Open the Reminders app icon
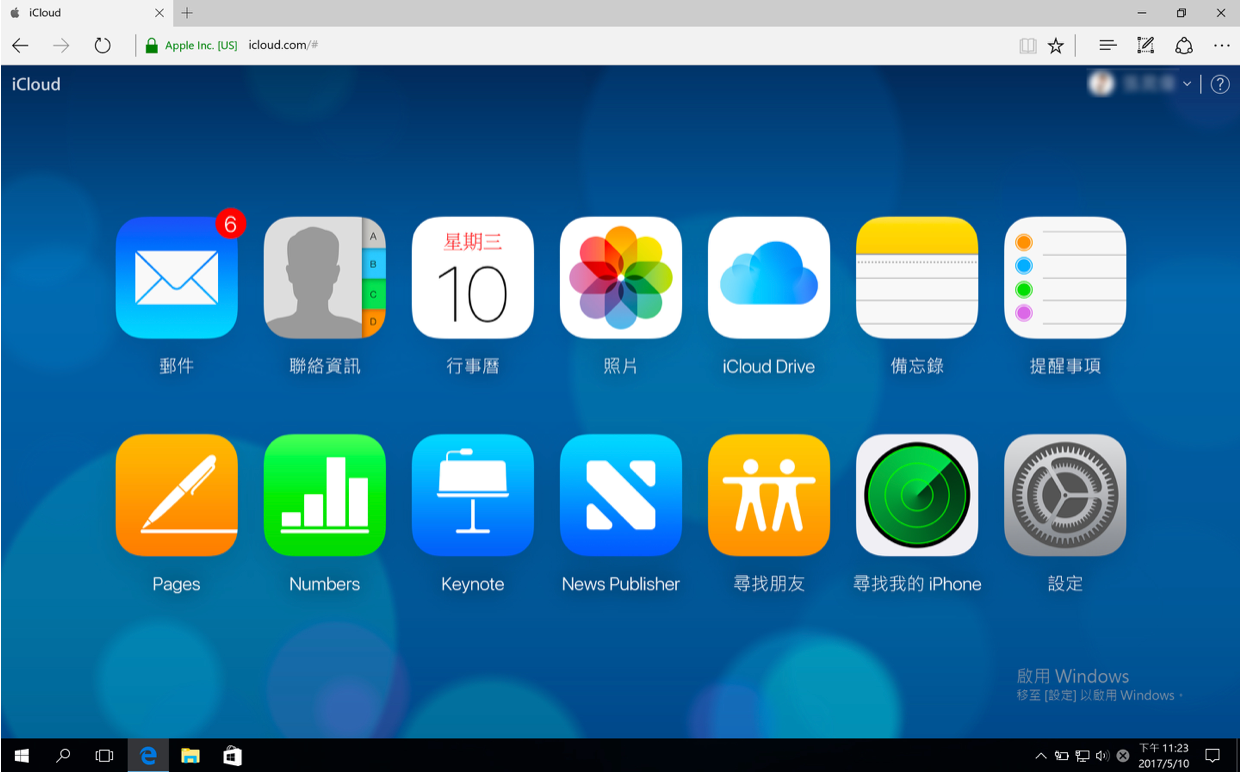Image resolution: width=1240 pixels, height=772 pixels. pyautogui.click(x=1065, y=277)
